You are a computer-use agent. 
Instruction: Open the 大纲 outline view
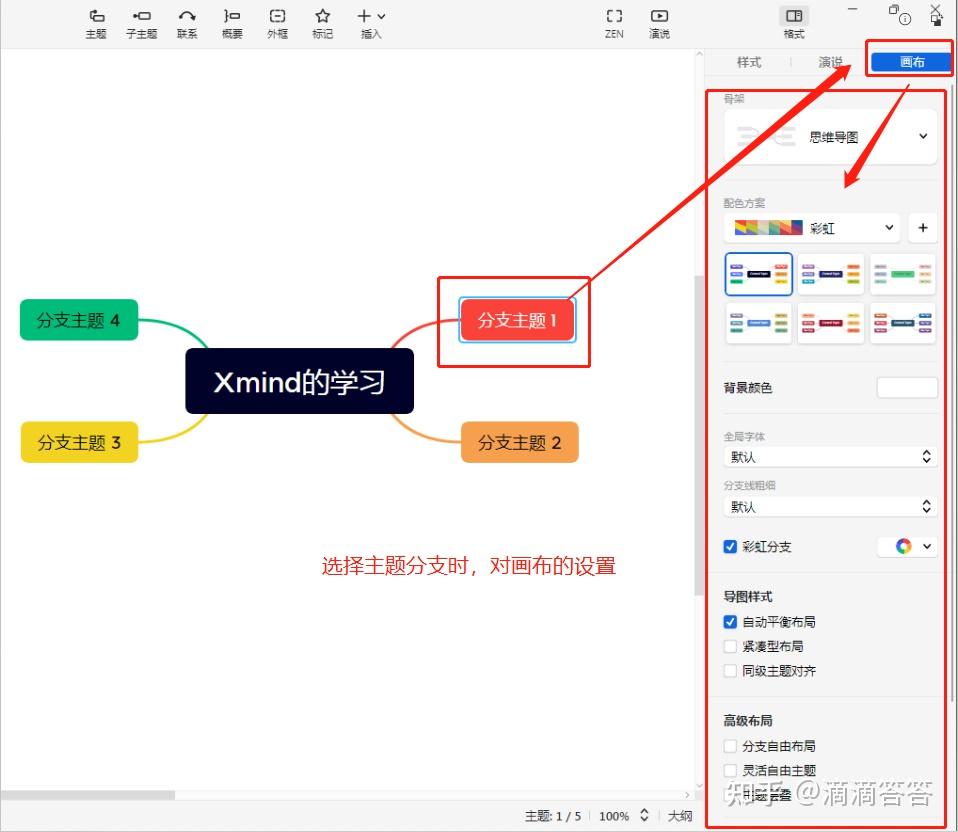pos(679,816)
